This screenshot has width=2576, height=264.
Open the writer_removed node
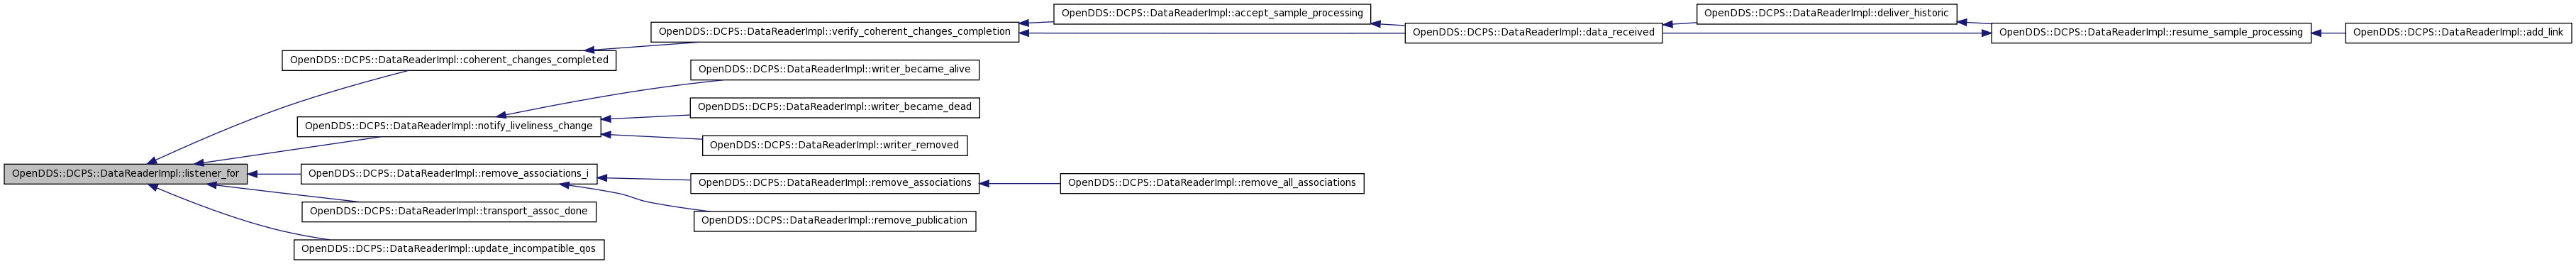click(x=834, y=146)
